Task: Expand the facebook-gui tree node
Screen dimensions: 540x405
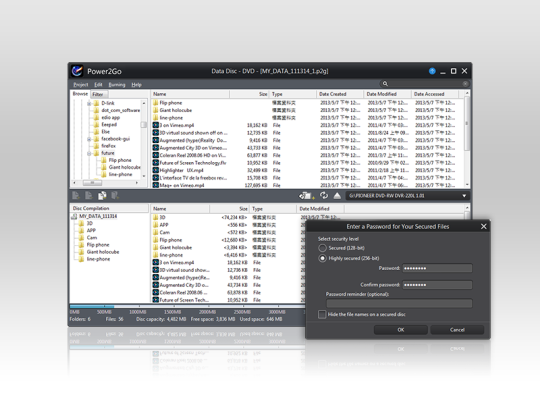Action: pyautogui.click(x=89, y=139)
